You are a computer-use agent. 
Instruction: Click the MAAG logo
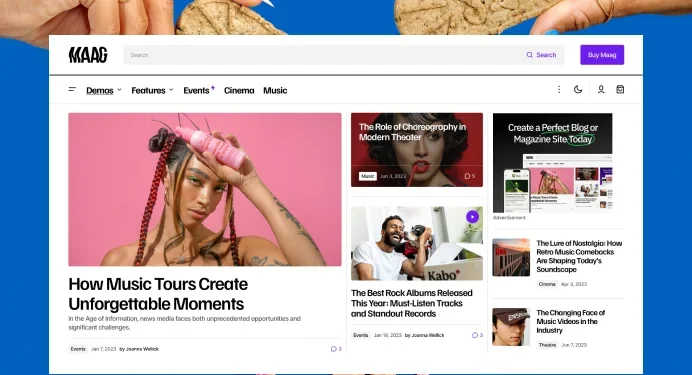tap(88, 55)
